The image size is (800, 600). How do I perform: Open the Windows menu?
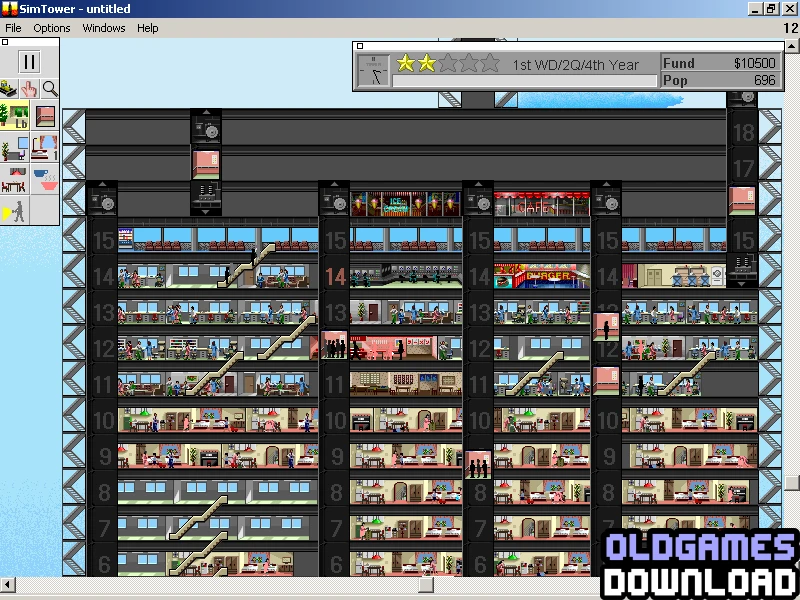pos(104,28)
